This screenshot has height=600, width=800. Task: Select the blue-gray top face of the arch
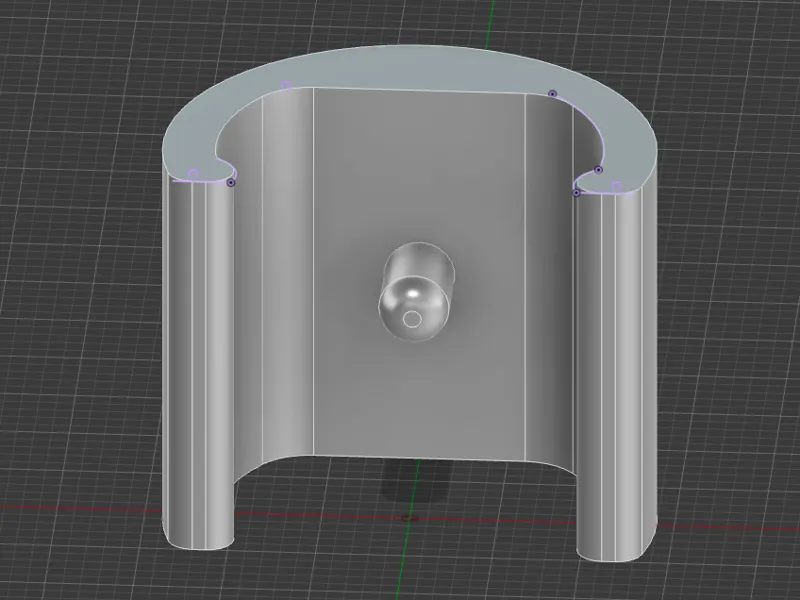pos(408,69)
